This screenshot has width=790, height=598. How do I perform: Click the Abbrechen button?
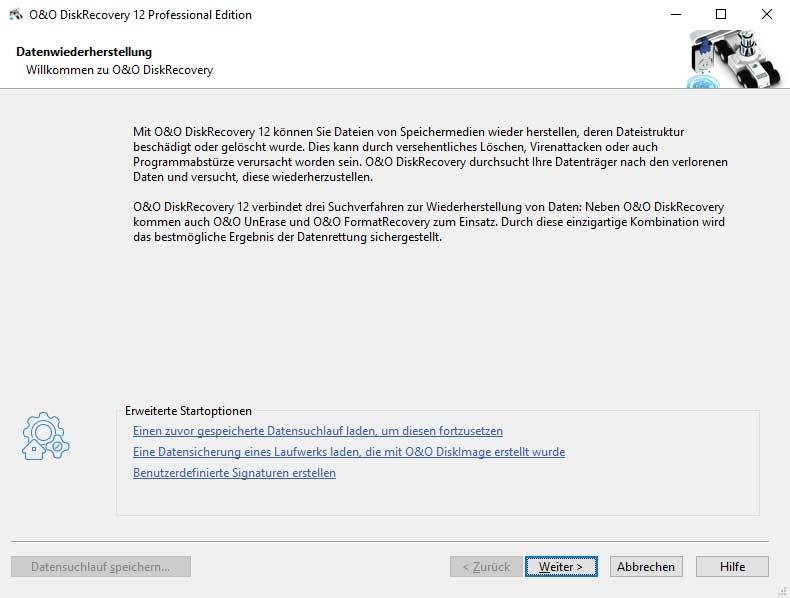pyautogui.click(x=646, y=567)
